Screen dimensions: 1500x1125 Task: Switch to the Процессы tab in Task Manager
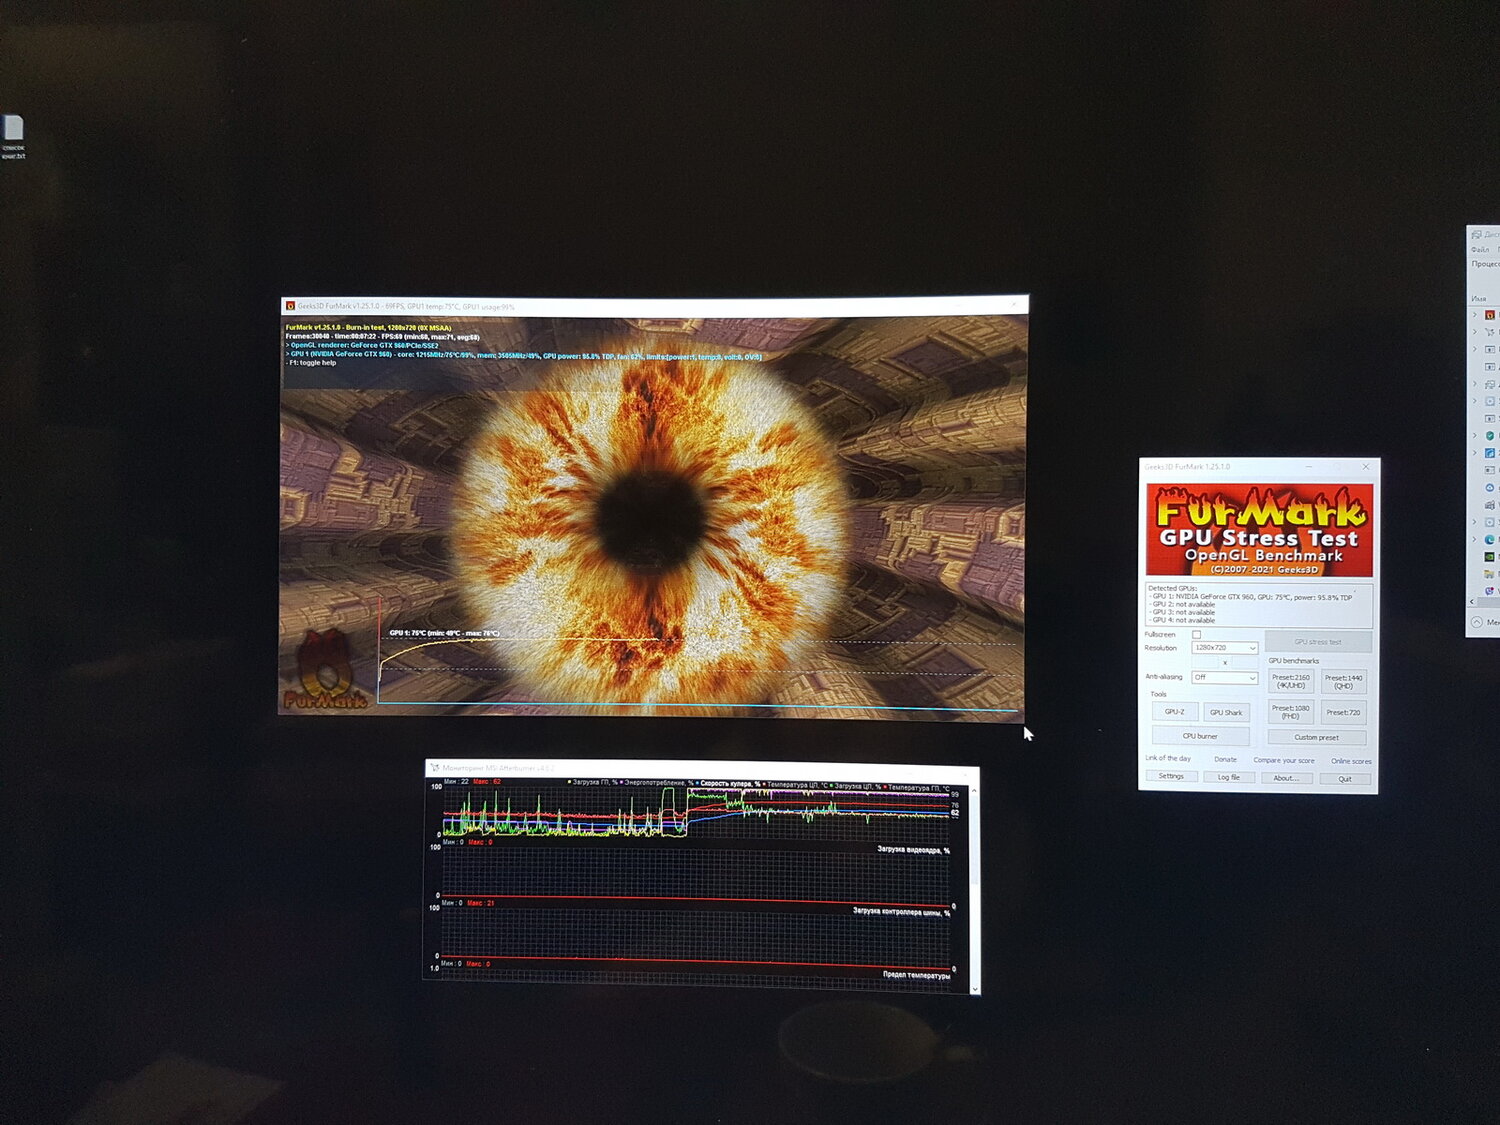pyautogui.click(x=1486, y=264)
